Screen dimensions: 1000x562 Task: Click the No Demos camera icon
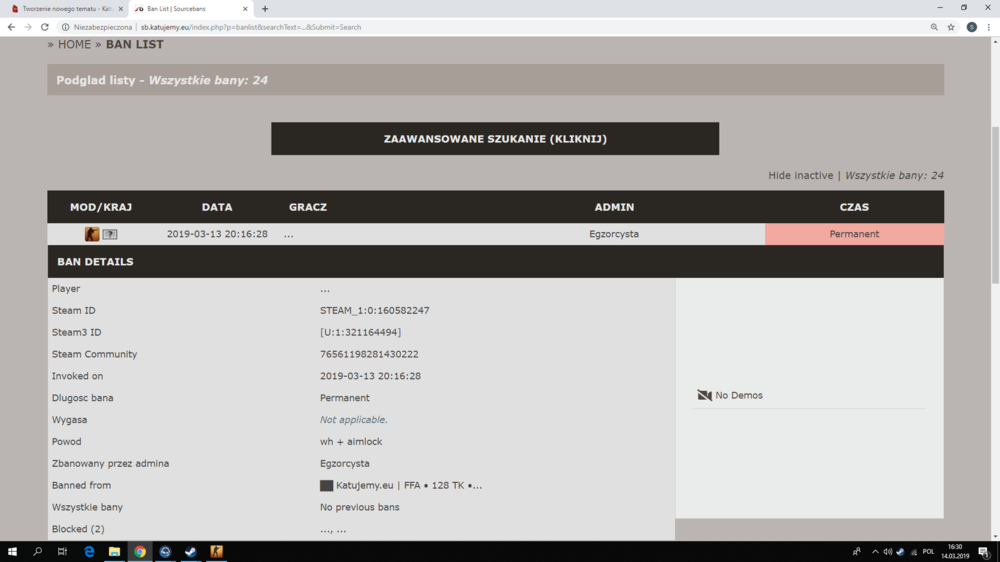click(704, 396)
